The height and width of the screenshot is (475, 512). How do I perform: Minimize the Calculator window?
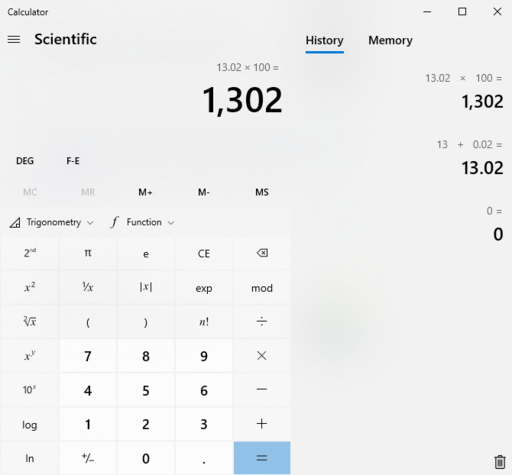click(427, 12)
